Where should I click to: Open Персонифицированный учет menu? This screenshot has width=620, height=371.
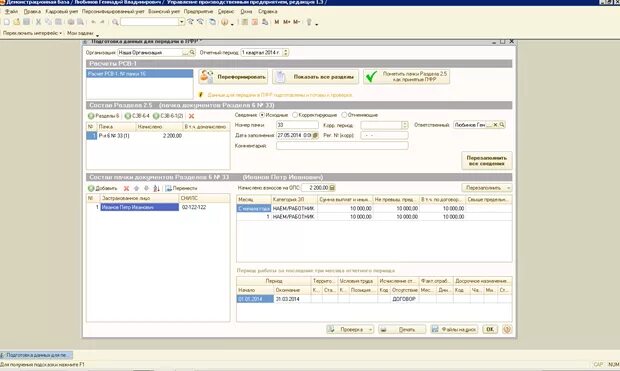coord(113,11)
